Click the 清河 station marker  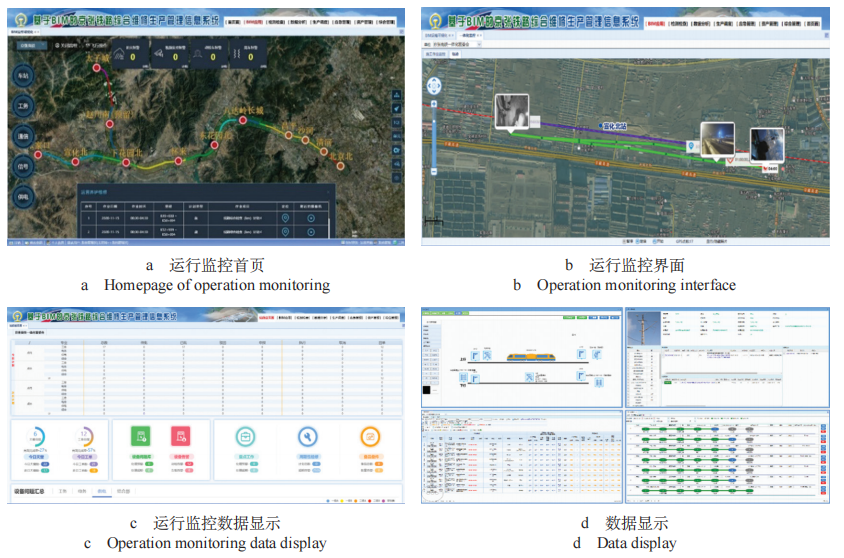323,152
